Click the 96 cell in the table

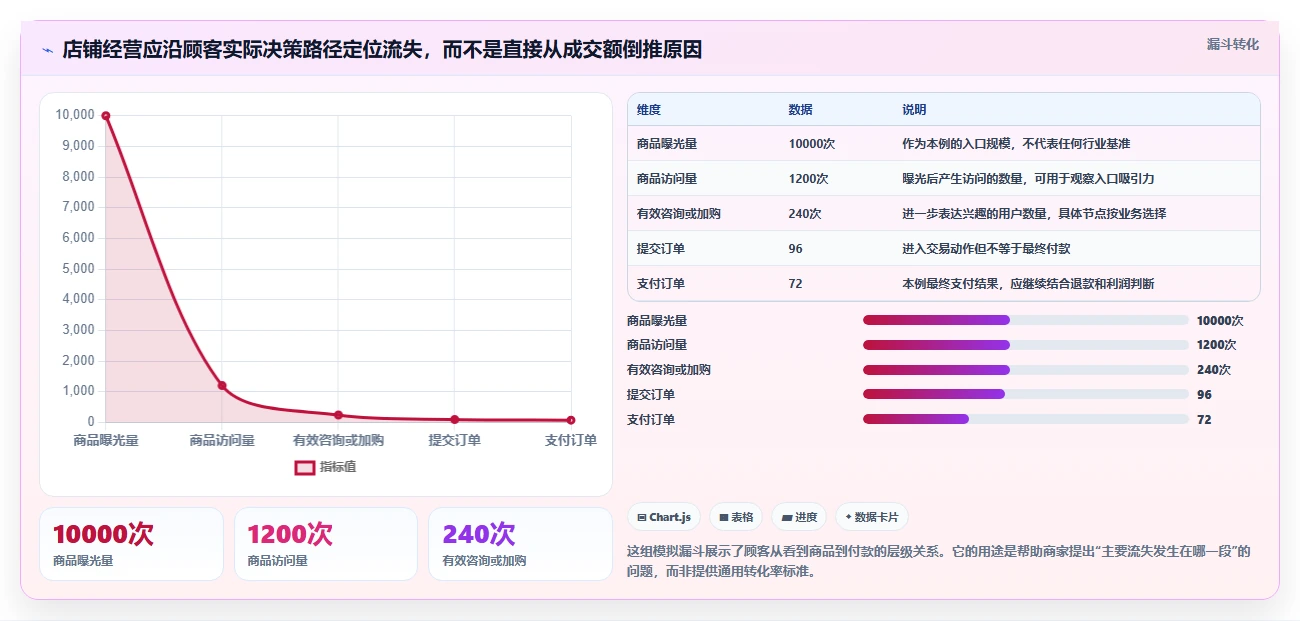[x=796, y=249]
